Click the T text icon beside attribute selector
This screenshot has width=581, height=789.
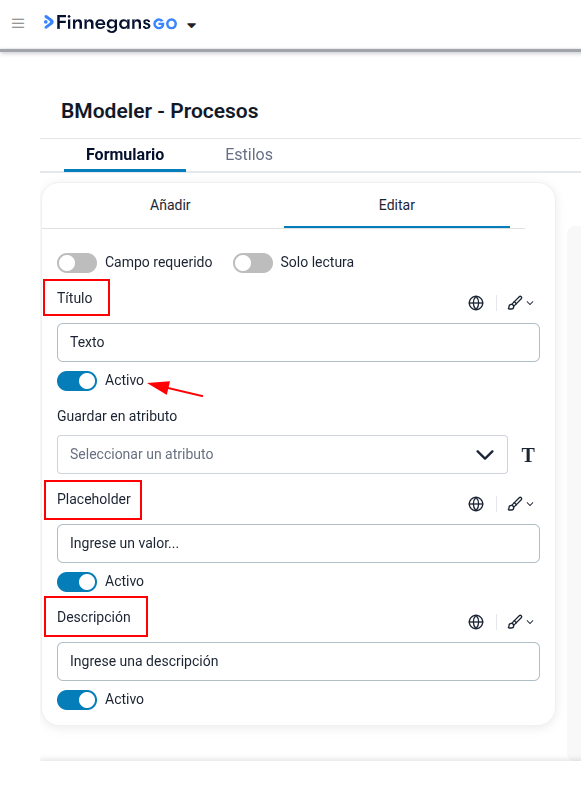tap(528, 455)
